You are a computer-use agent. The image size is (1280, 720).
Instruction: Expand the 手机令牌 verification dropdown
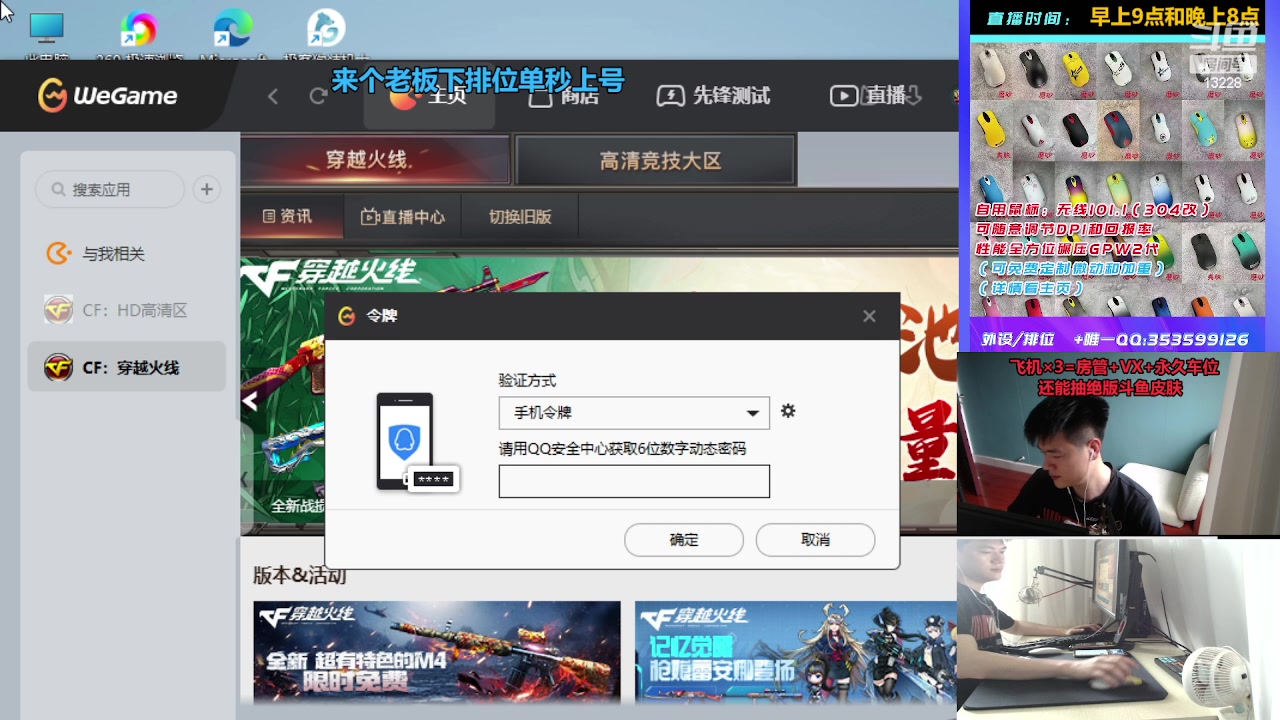pyautogui.click(x=634, y=413)
